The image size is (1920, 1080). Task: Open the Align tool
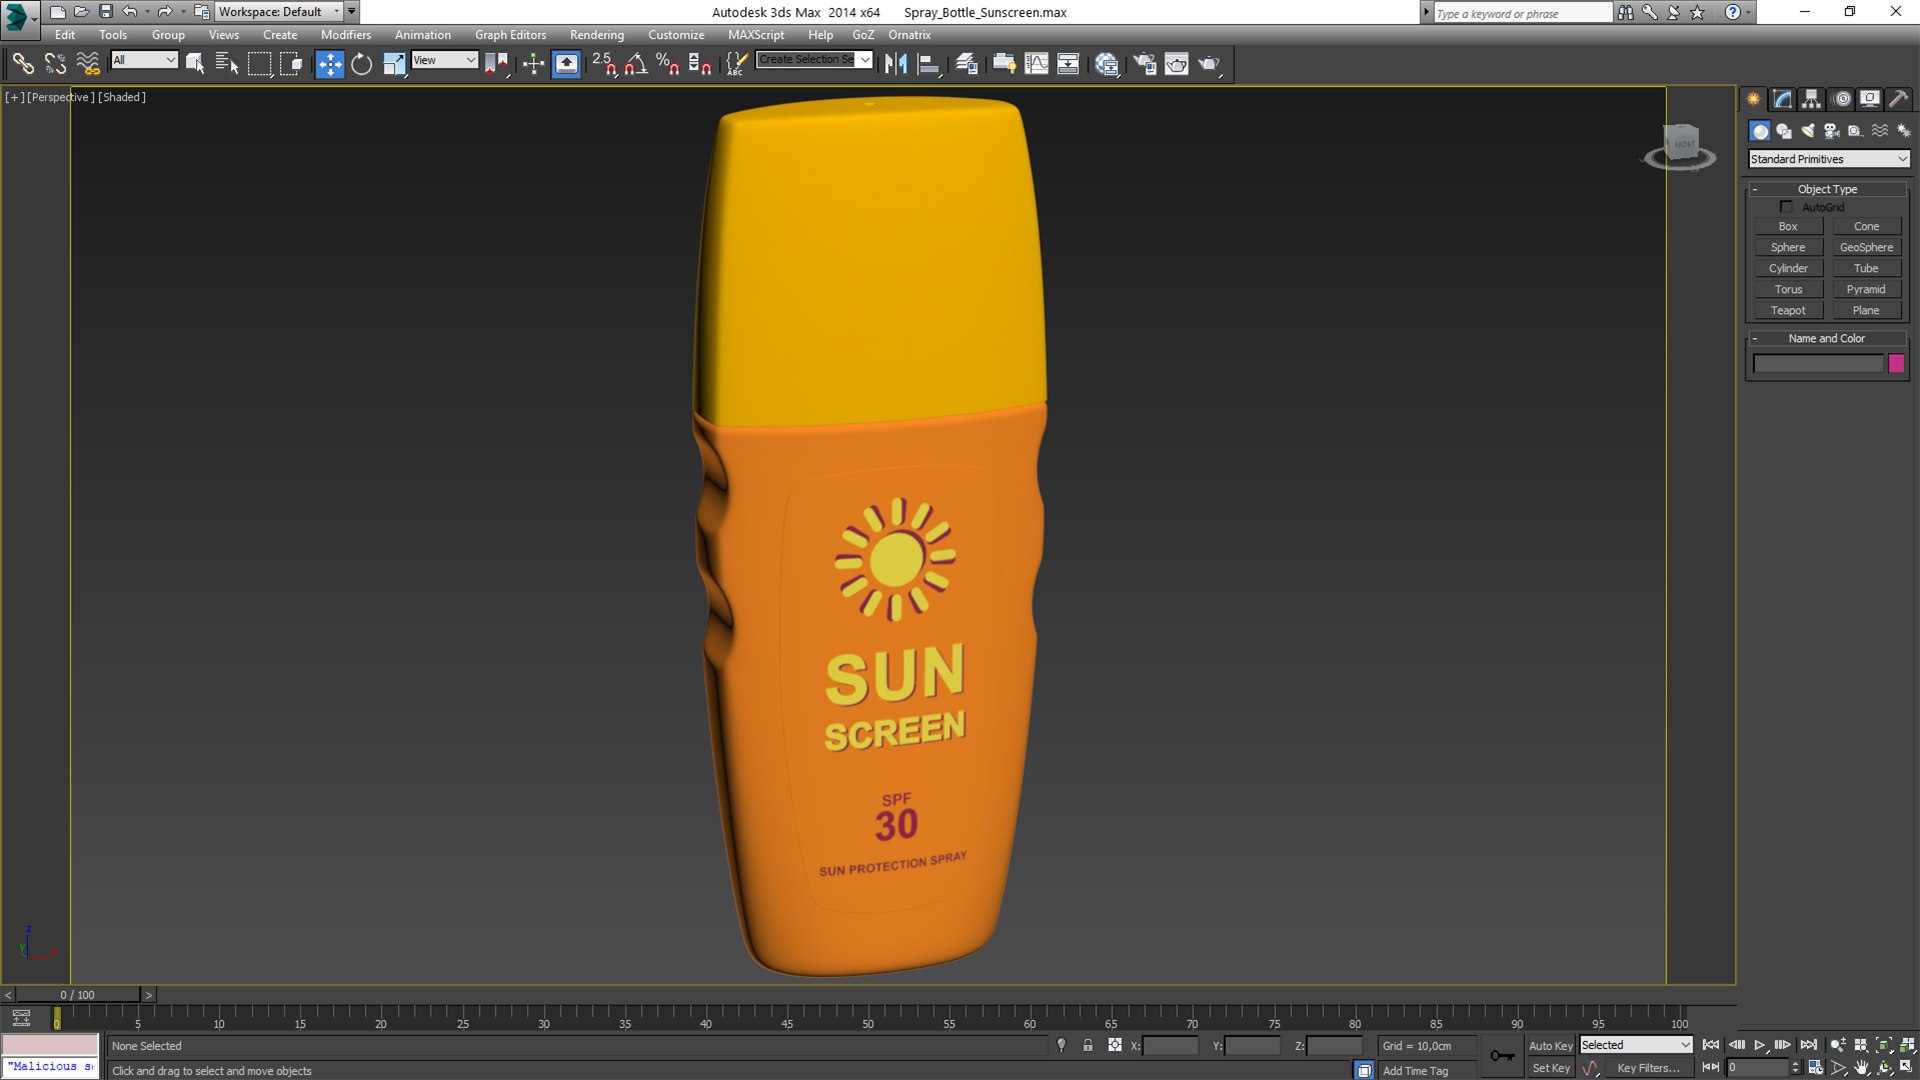tap(929, 64)
